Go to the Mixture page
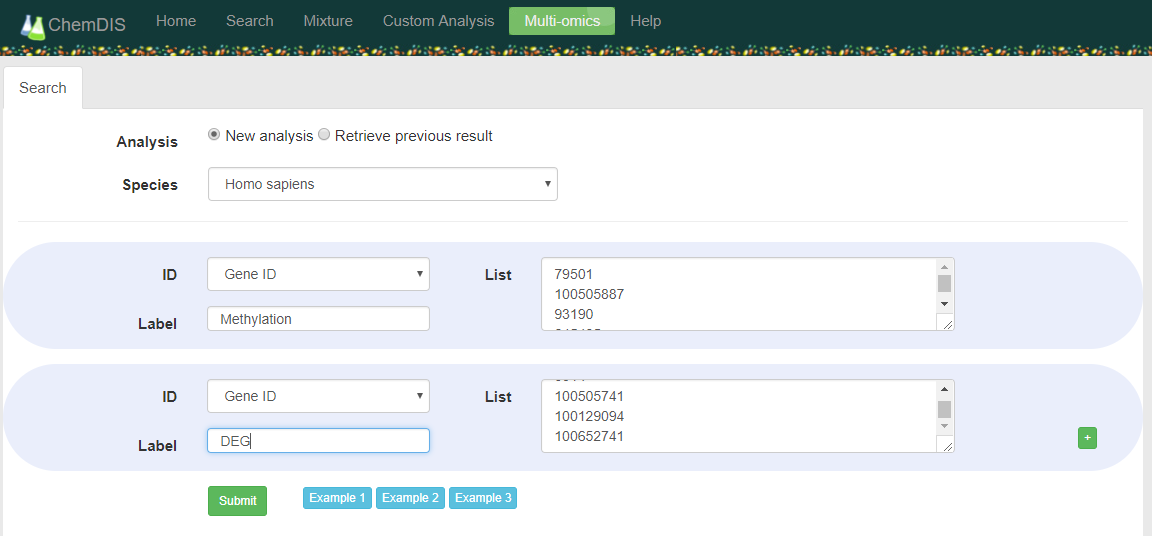 point(328,21)
